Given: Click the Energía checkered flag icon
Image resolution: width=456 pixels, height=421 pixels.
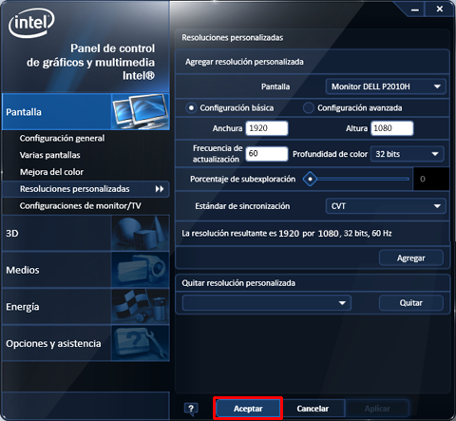Looking at the screenshot, I should click(x=140, y=306).
